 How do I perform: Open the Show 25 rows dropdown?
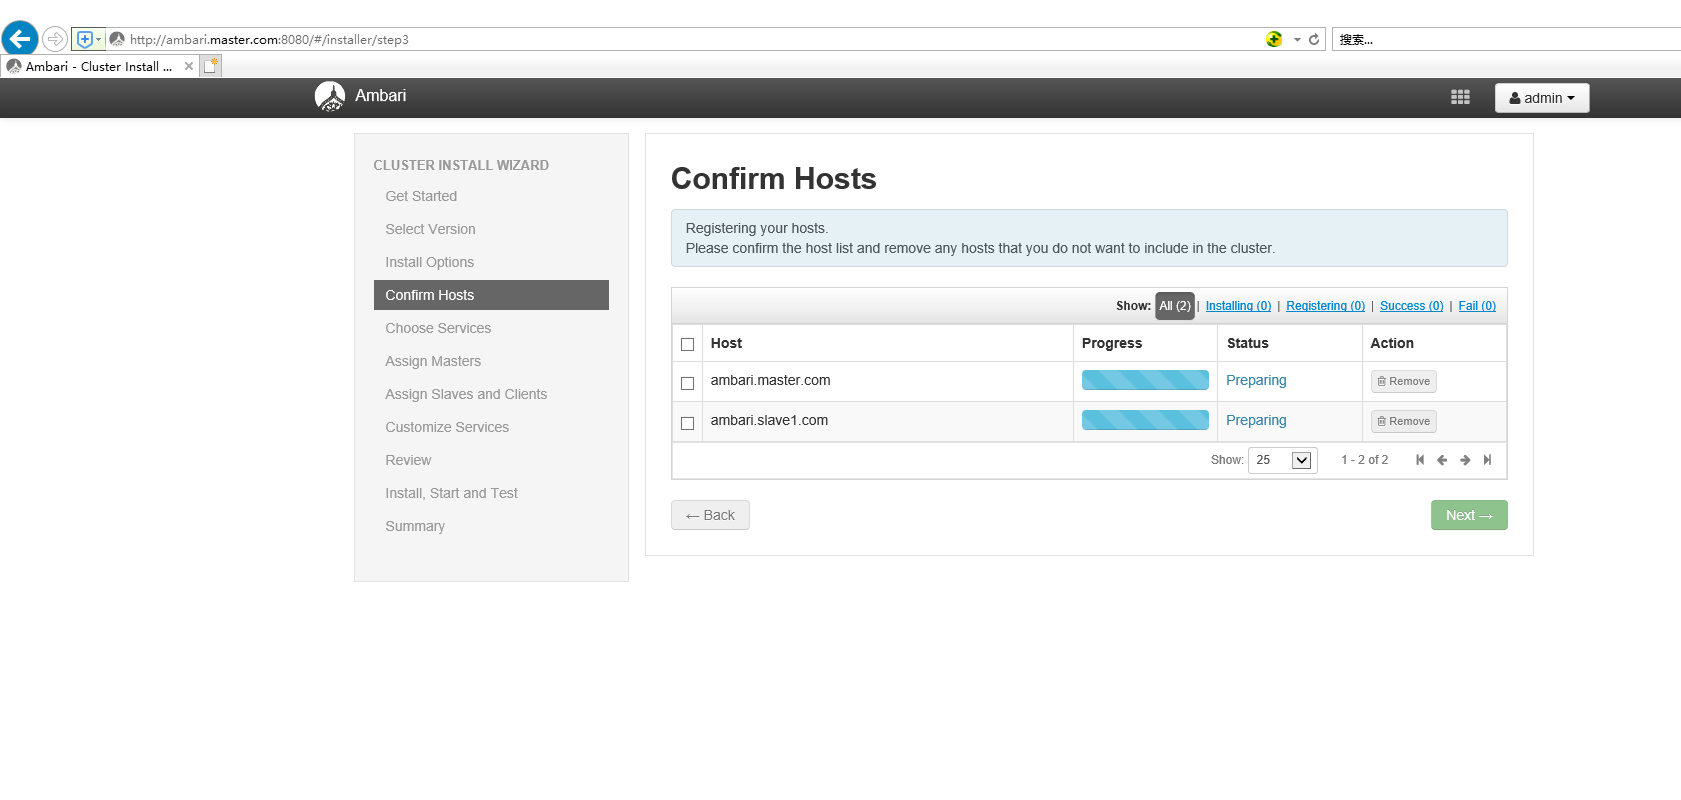point(1282,460)
